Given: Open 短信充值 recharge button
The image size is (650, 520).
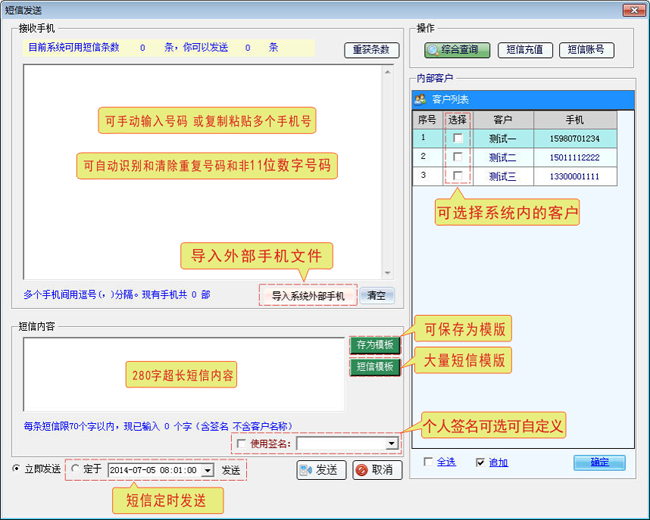Looking at the screenshot, I should (x=524, y=49).
